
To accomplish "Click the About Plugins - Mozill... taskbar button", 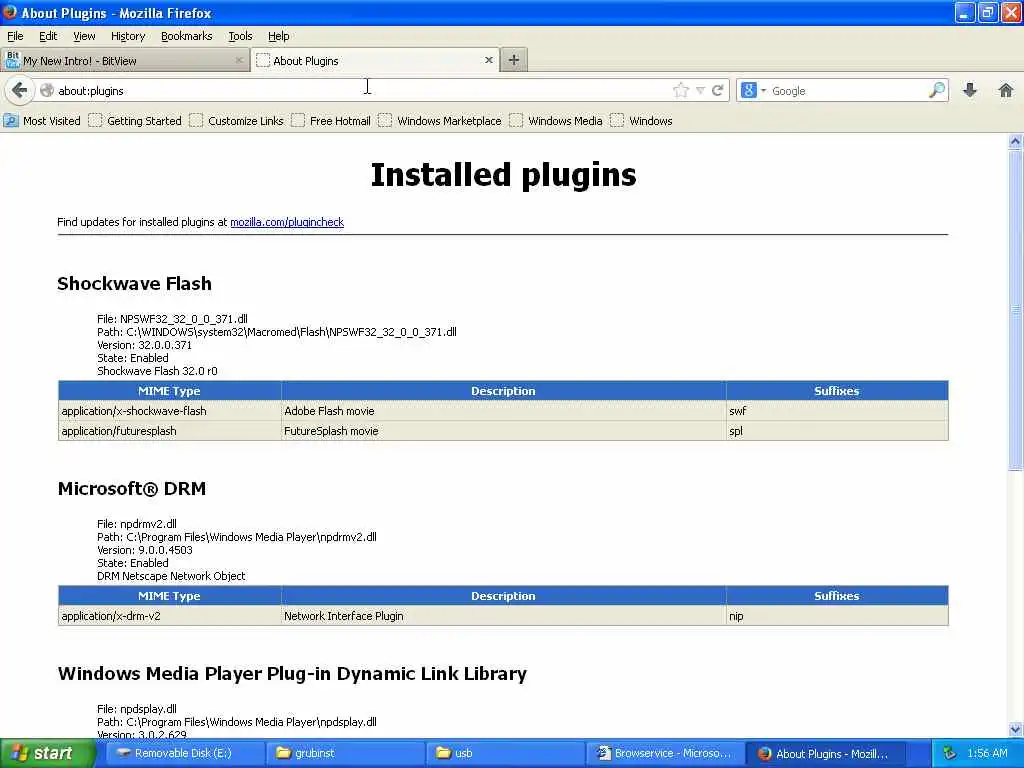I will tap(825, 753).
